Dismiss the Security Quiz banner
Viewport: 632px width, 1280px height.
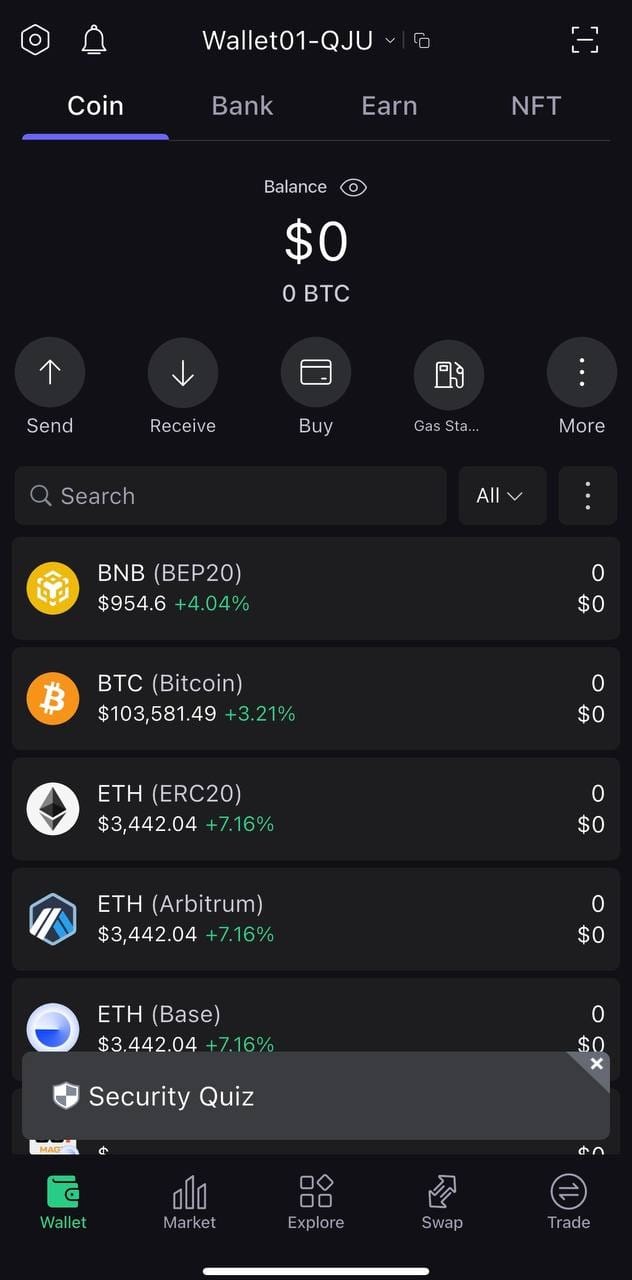597,1064
